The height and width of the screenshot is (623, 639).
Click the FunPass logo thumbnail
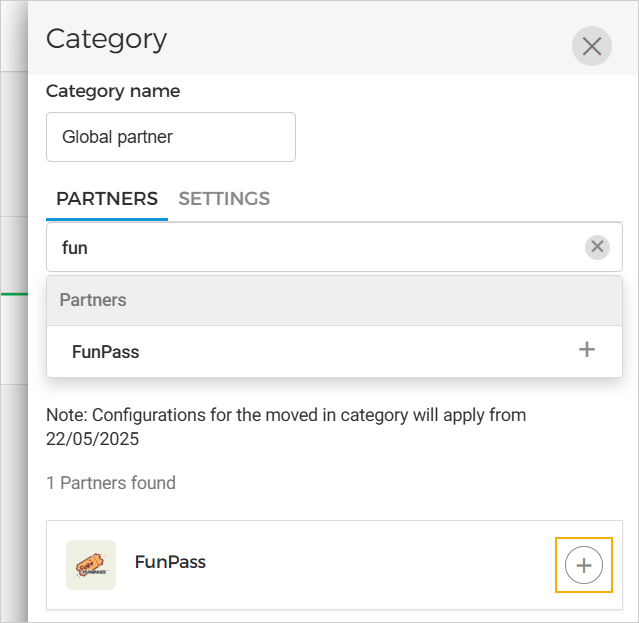[x=91, y=565]
